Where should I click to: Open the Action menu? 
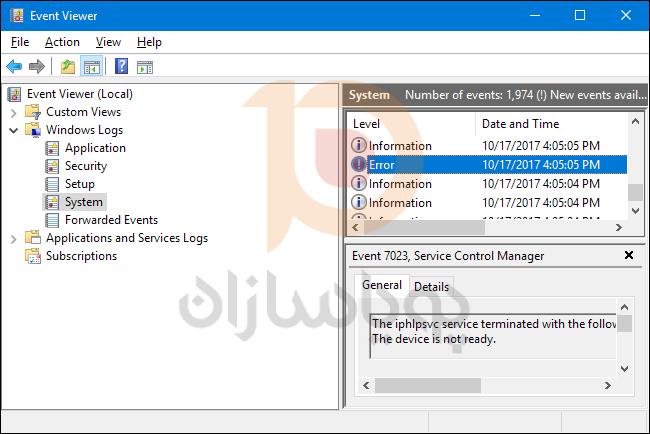click(62, 42)
